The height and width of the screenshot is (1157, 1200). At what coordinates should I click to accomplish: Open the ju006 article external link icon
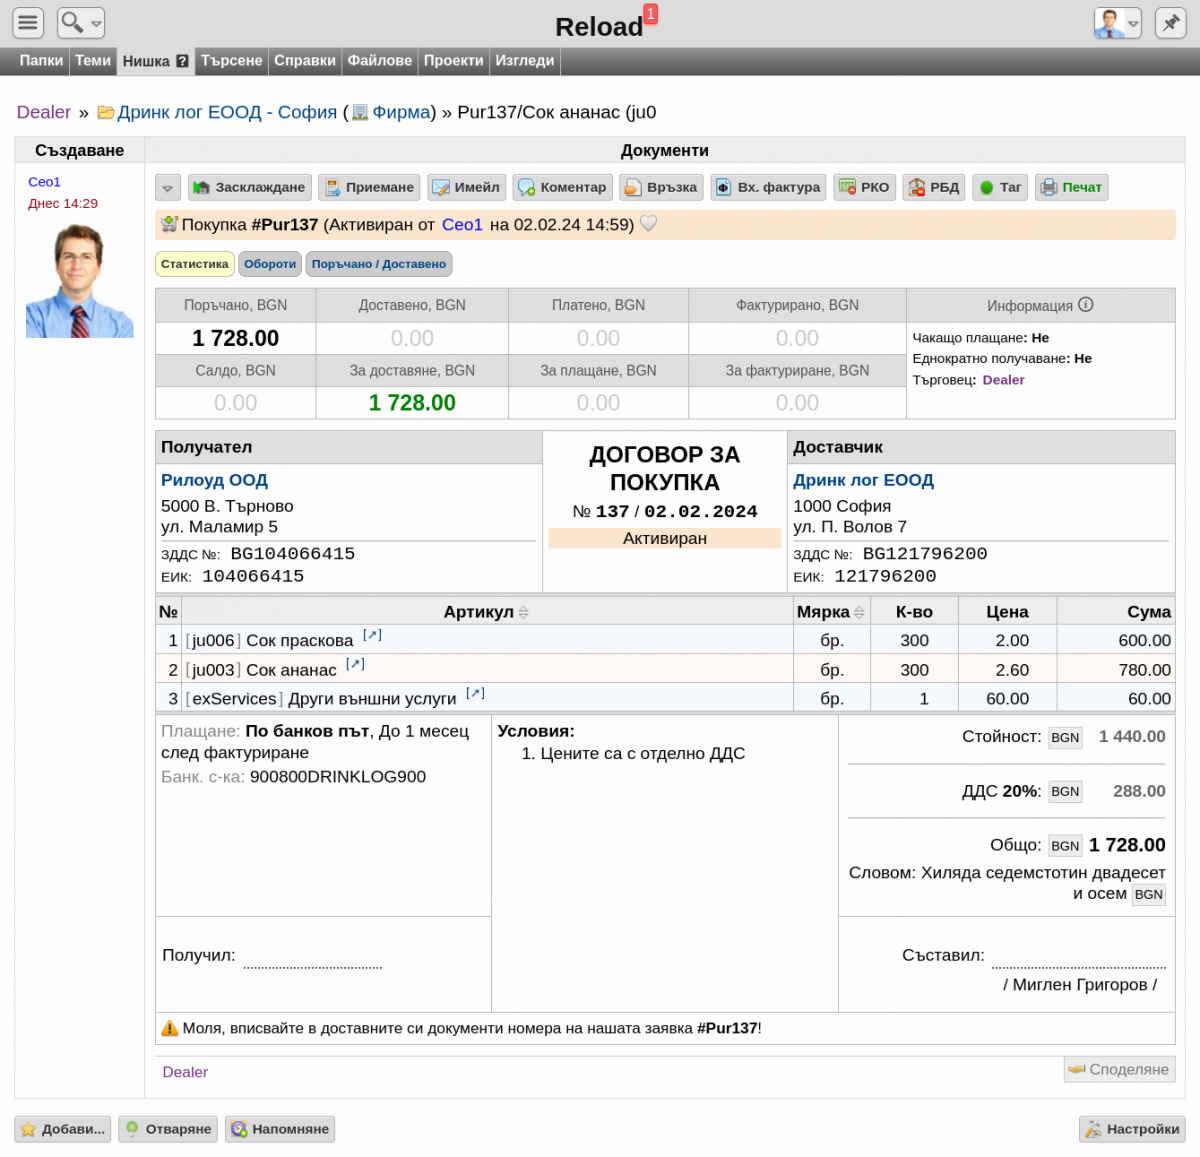372,635
